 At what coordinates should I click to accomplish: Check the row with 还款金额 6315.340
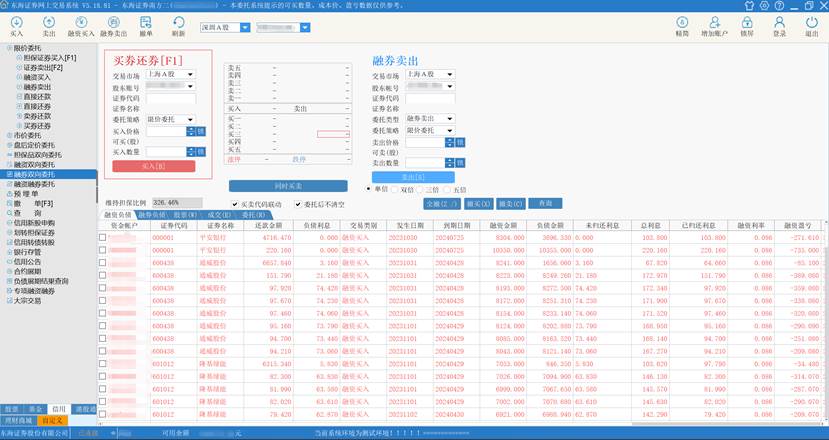tap(103, 364)
